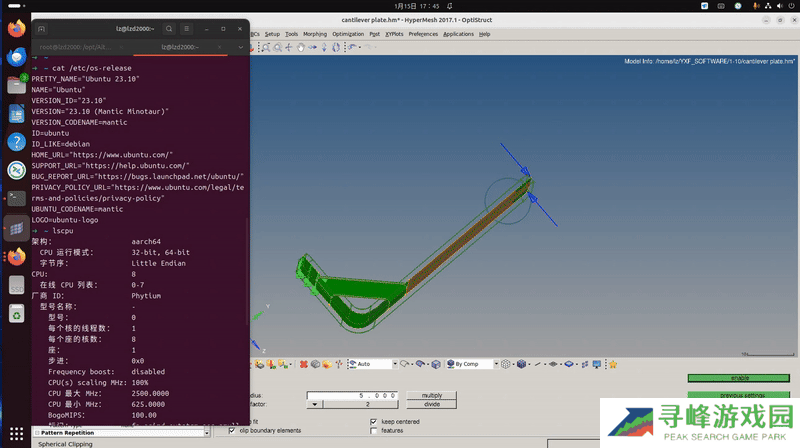
Task: Click the monitor display icon
Action: point(596,364)
